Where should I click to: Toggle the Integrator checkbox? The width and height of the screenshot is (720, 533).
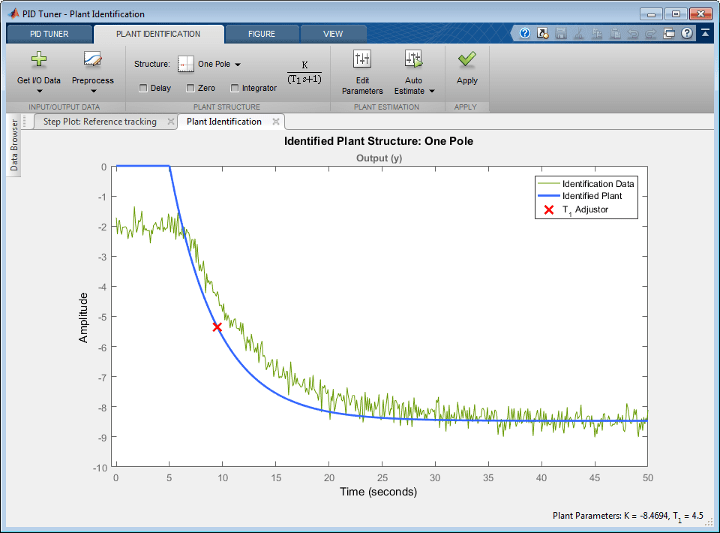click(235, 88)
